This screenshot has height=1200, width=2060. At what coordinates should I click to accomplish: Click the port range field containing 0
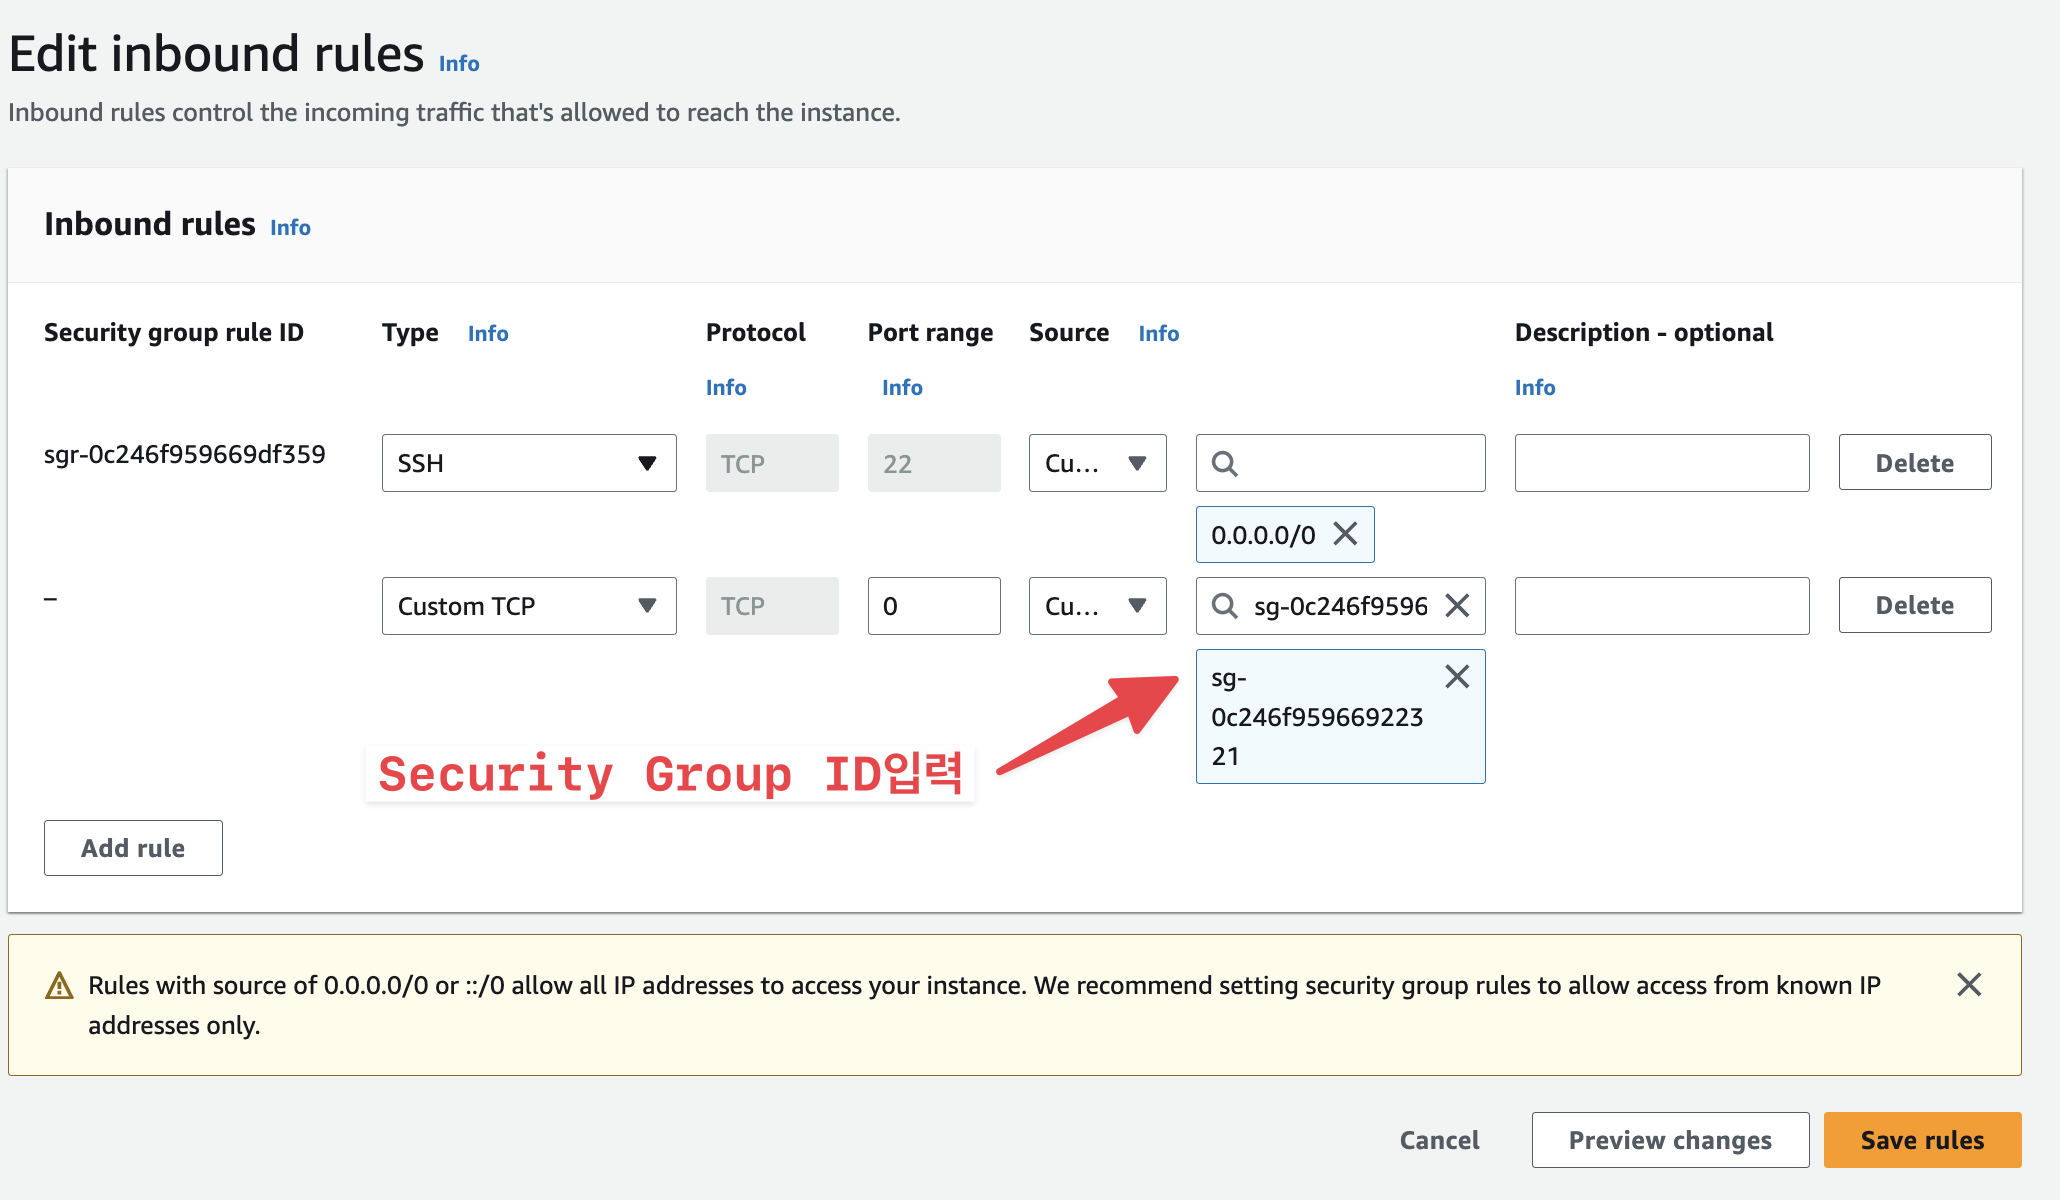[933, 606]
